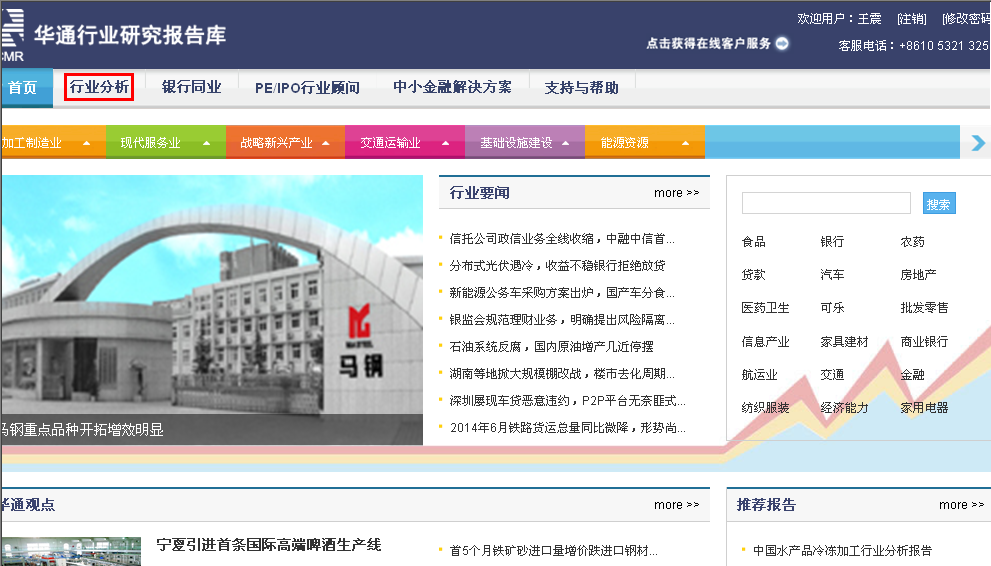Click the 信息产业 keyword tag
Image resolution: width=991 pixels, height=566 pixels.
[765, 342]
